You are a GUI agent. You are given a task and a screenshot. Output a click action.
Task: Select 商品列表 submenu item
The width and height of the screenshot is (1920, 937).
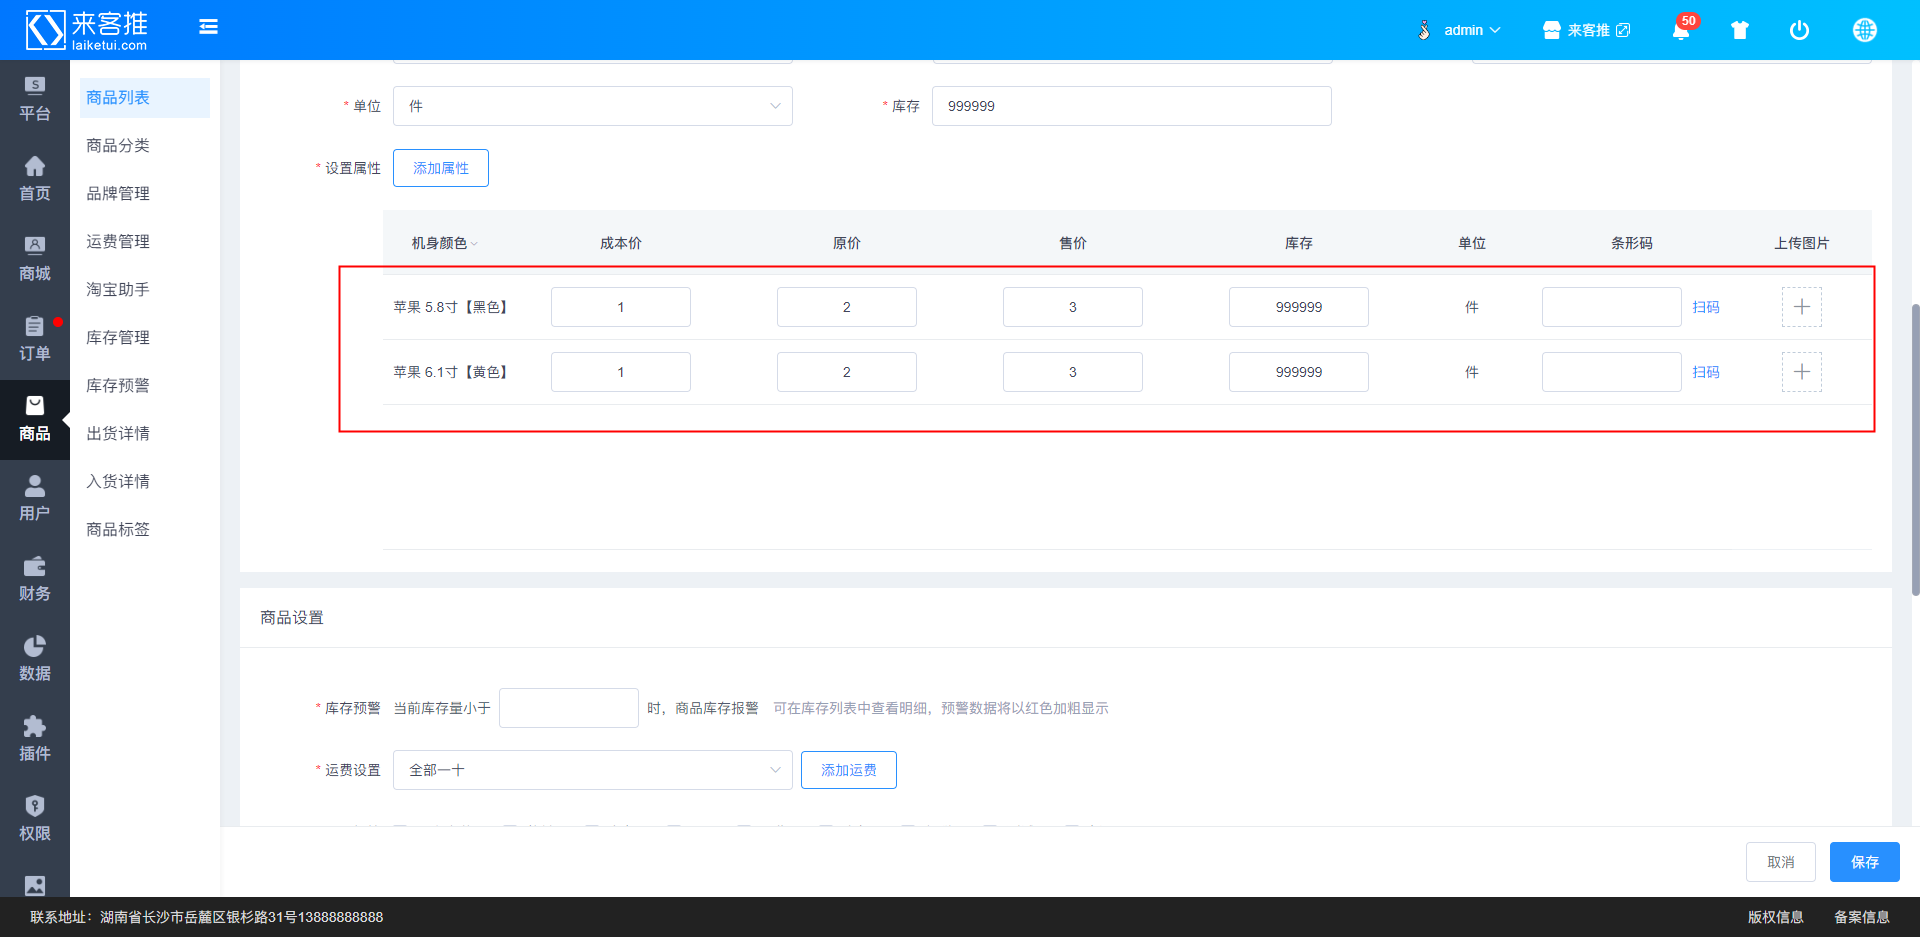coord(145,98)
